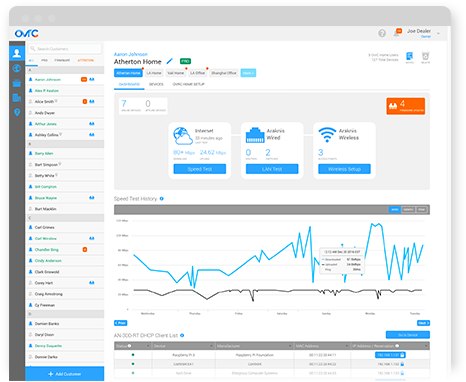Open the Device column filter dropdown
The width and height of the screenshot is (466, 382).
211,346
